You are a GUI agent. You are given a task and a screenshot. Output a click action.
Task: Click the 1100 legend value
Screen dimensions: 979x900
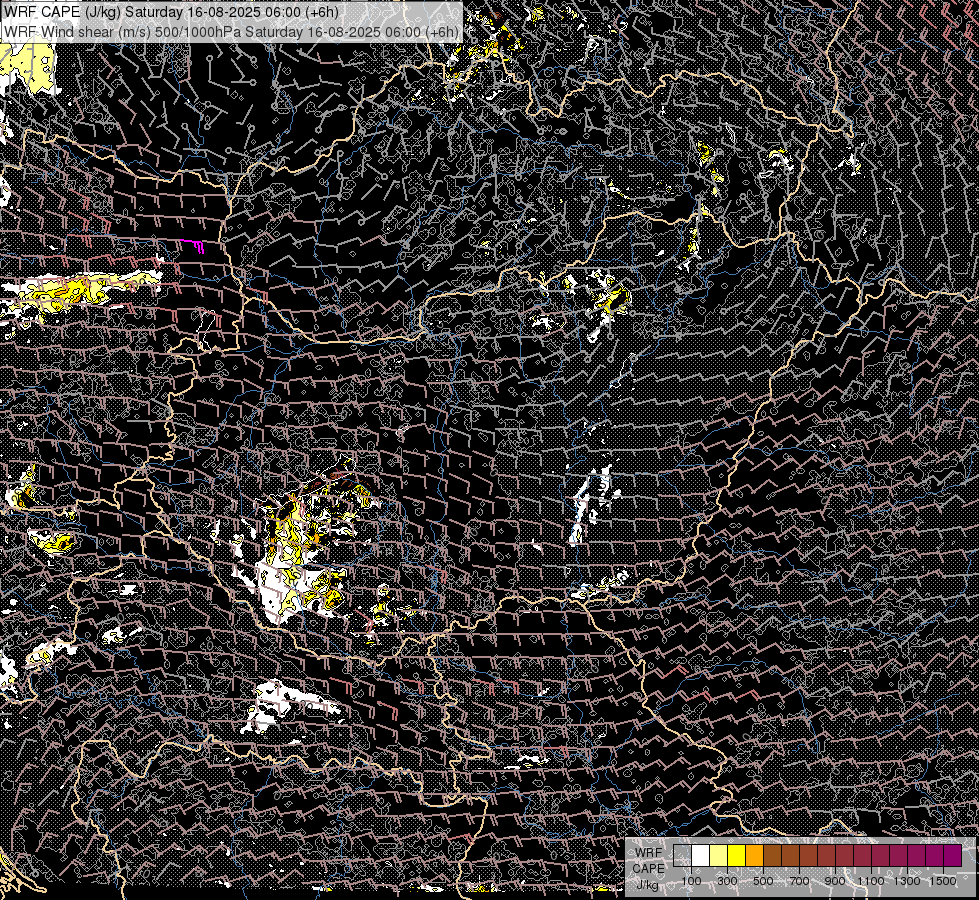870,881
